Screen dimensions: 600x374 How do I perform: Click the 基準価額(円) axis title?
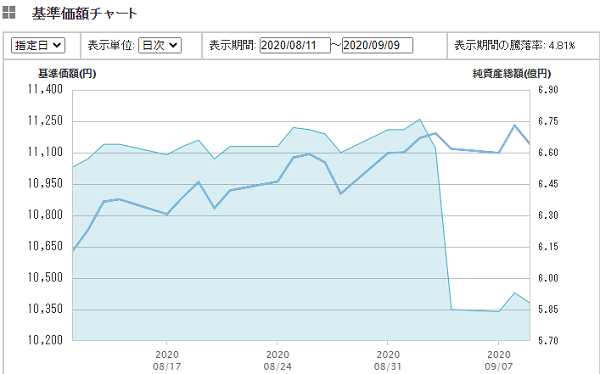(67, 73)
